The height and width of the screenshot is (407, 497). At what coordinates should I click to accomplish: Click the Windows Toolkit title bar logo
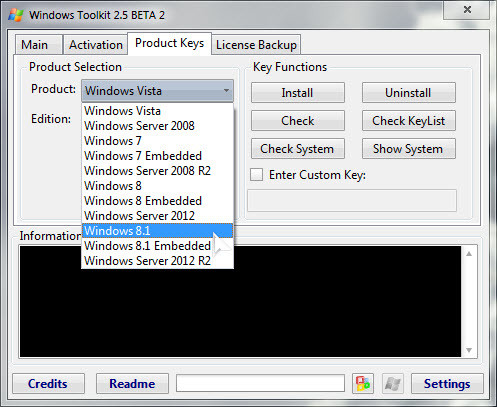pos(15,15)
